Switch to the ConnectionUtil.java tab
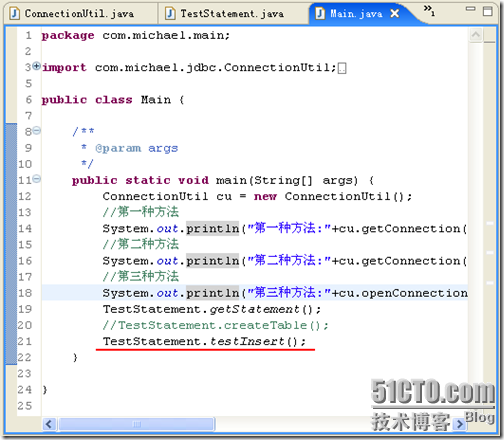504x440 pixels. point(80,14)
